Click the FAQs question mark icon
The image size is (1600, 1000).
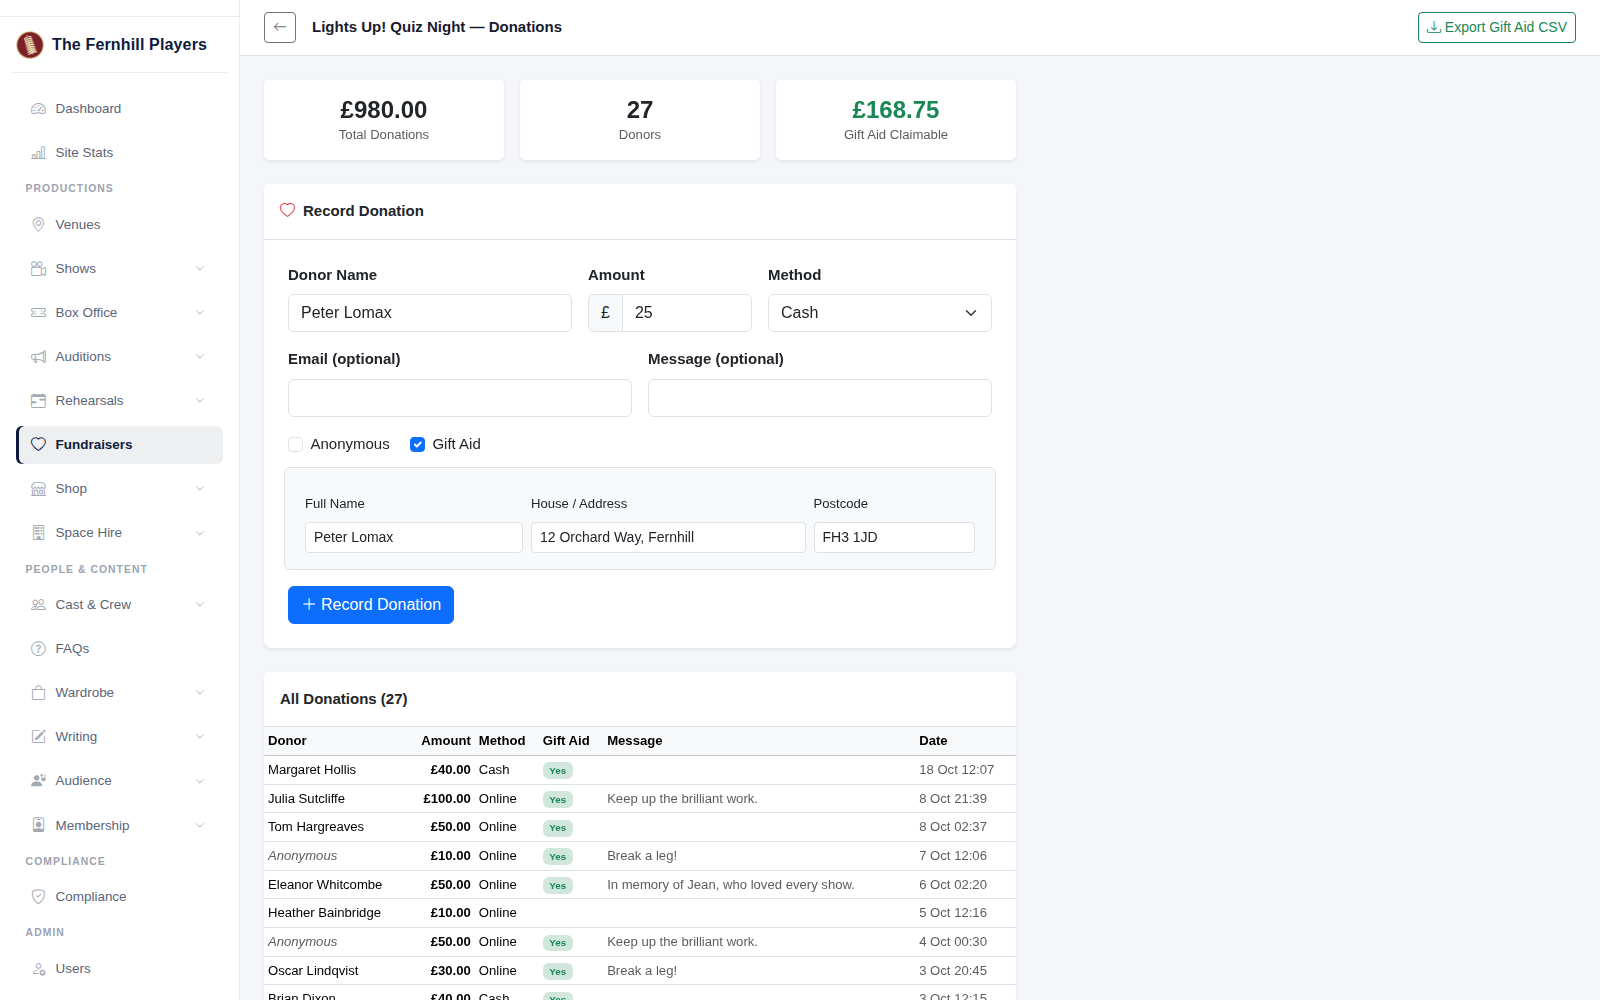[38, 649]
